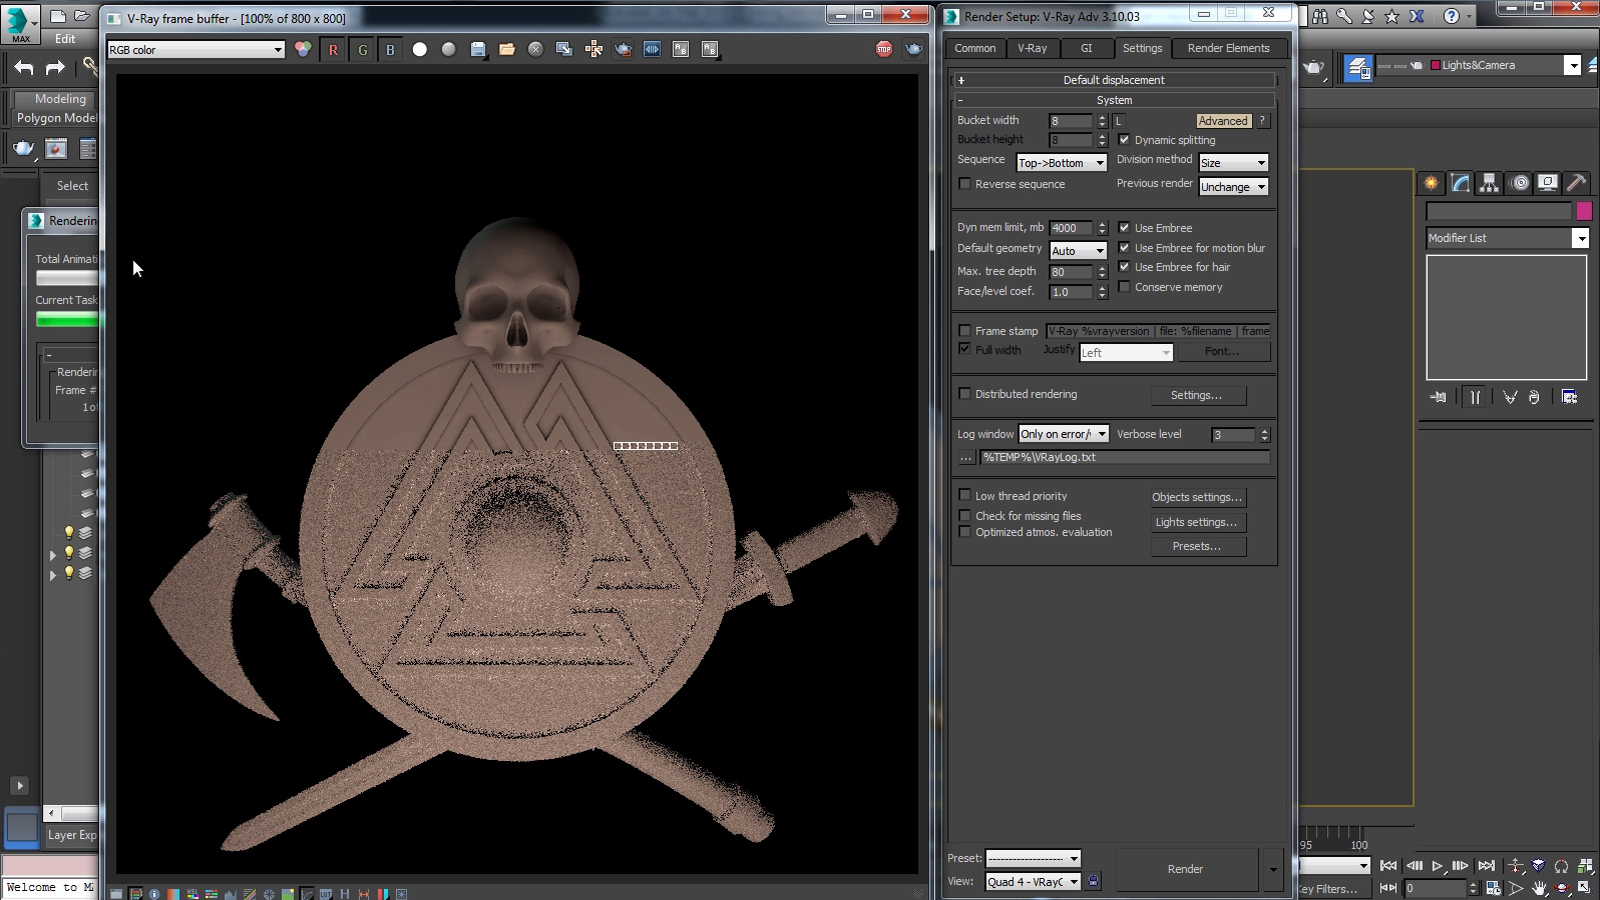
Task: Disable the Use Embree checkbox
Action: point(1124,228)
